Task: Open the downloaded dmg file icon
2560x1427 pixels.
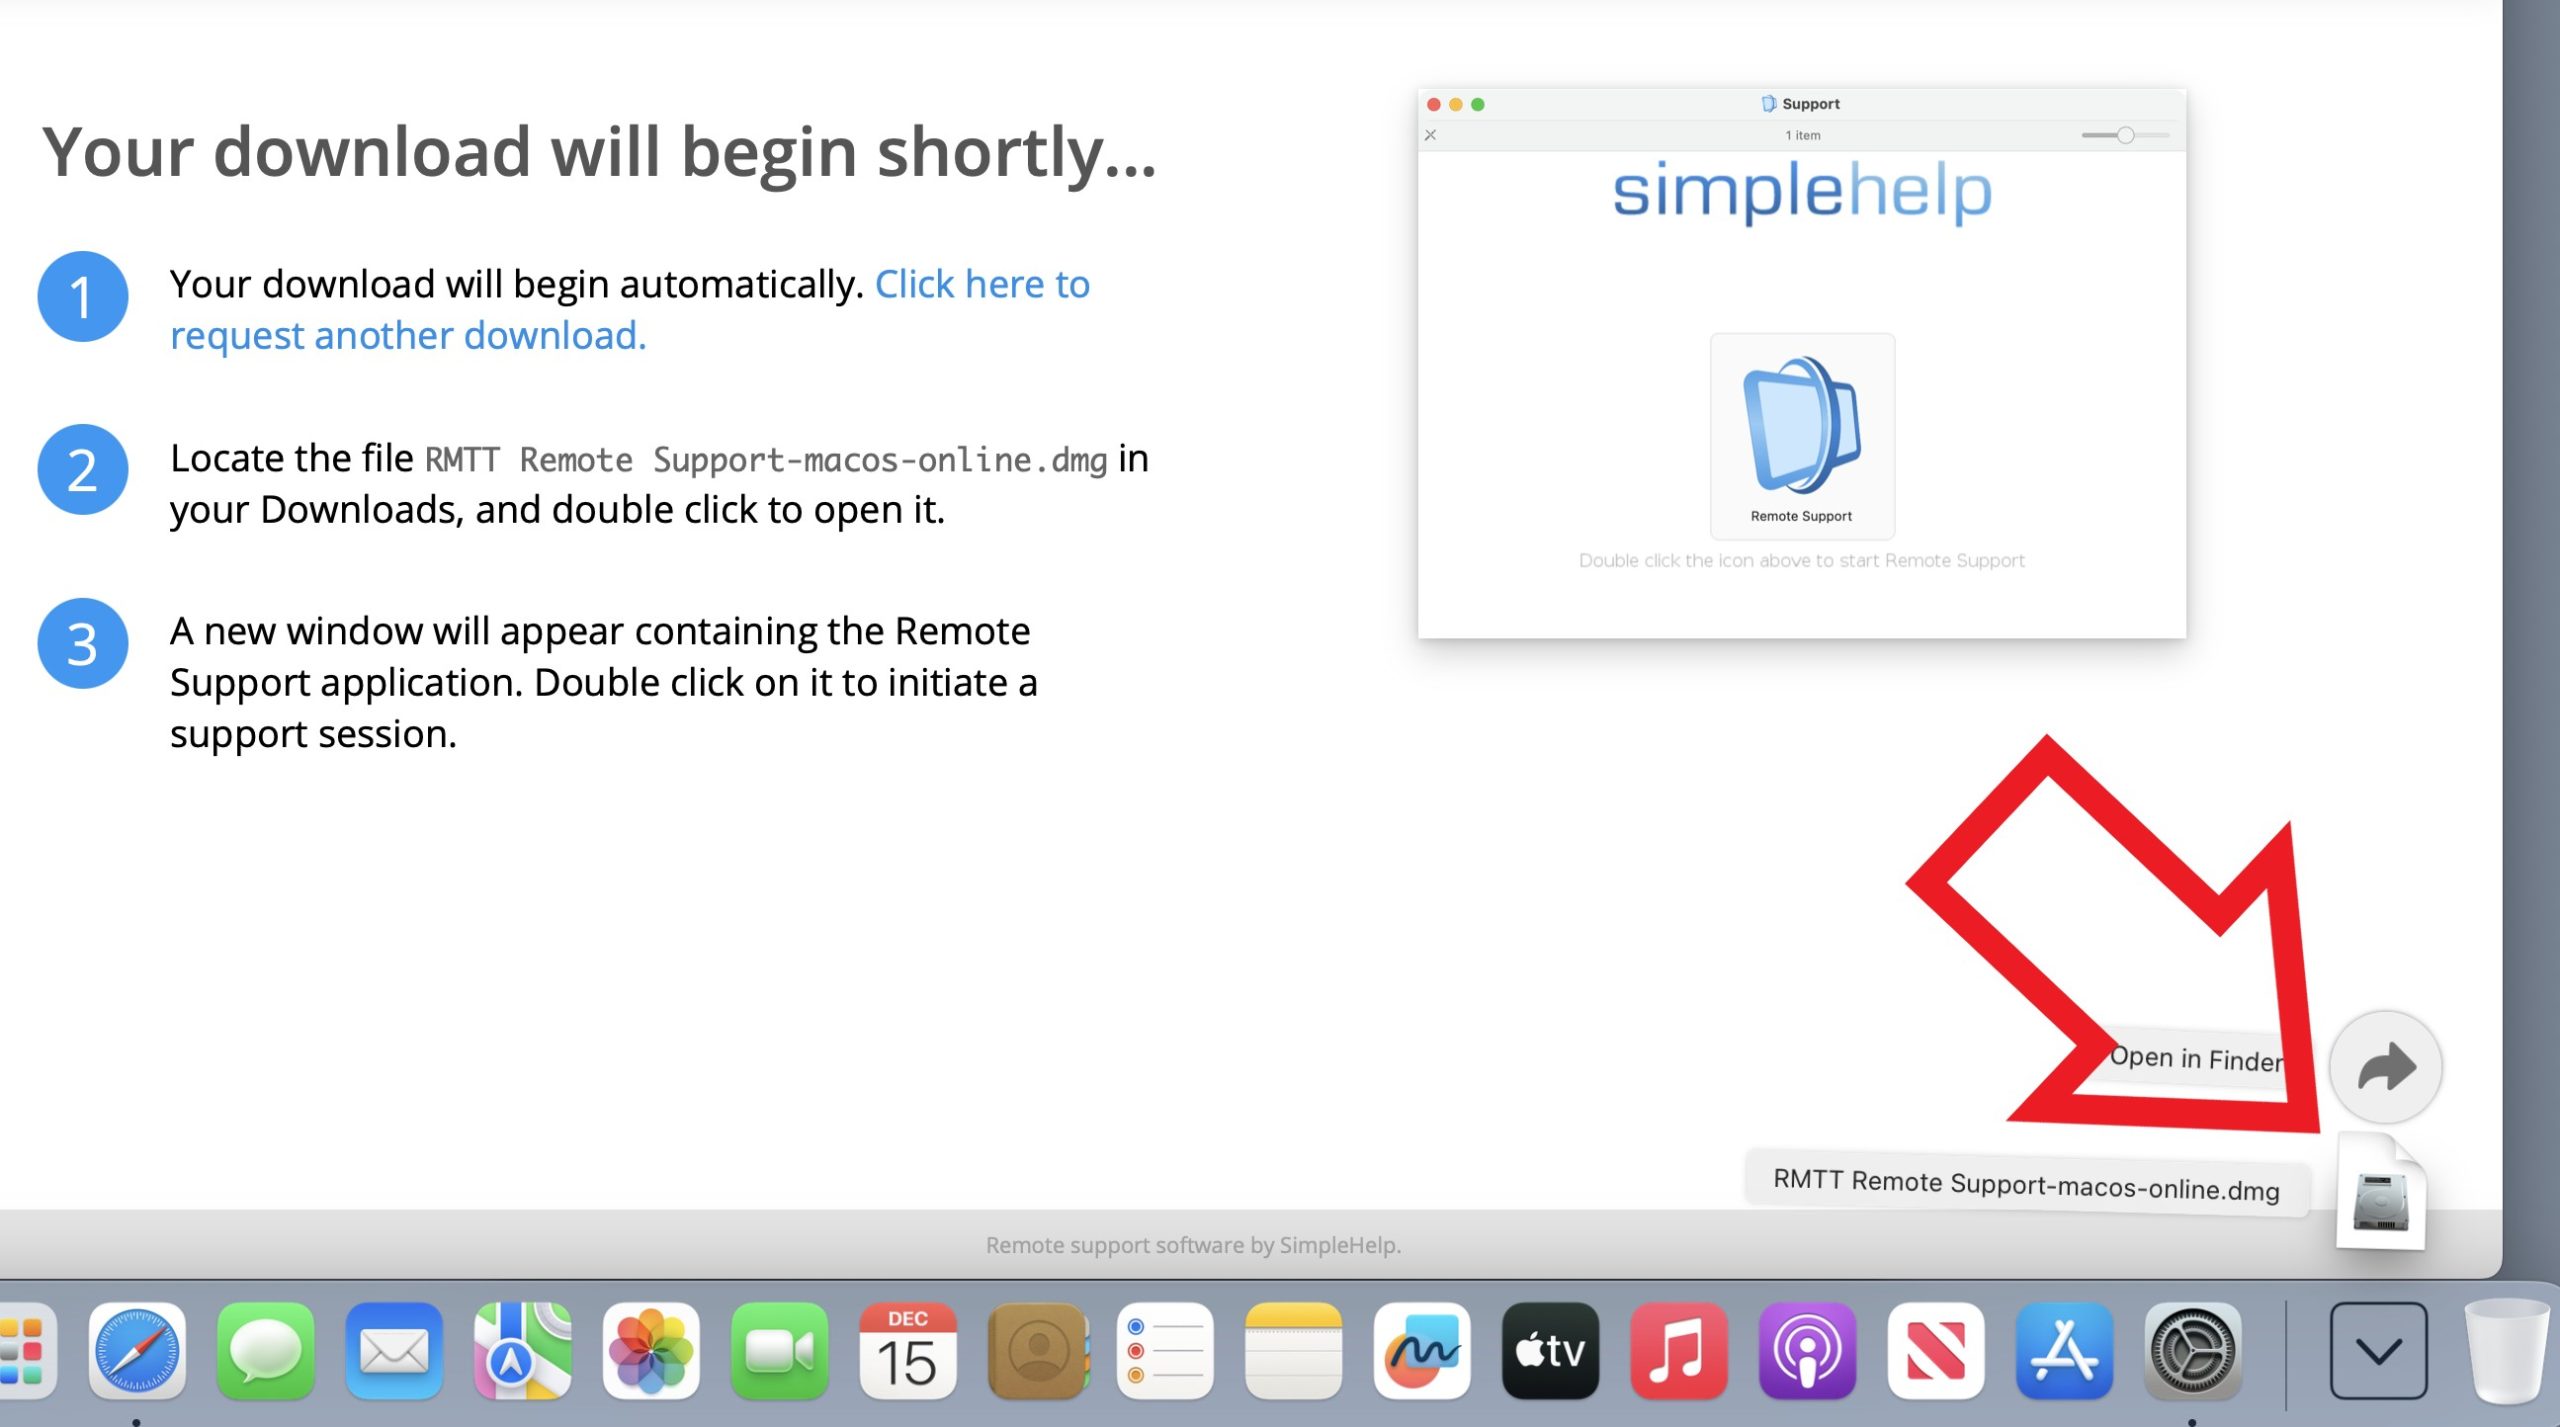Action: click(x=2381, y=1194)
